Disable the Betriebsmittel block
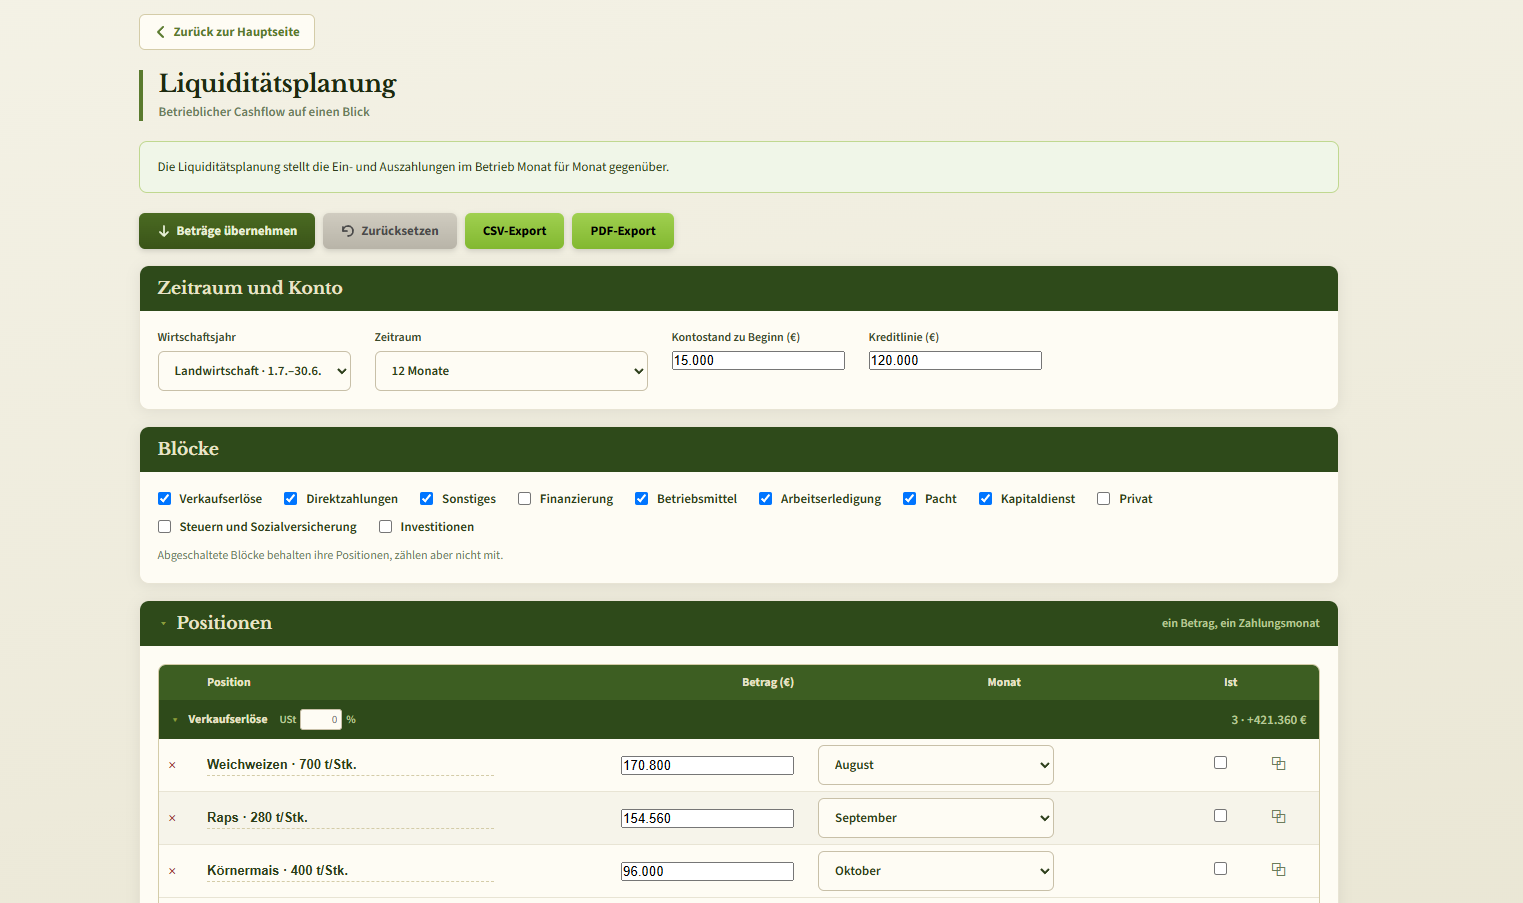The width and height of the screenshot is (1523, 903). coord(641,499)
